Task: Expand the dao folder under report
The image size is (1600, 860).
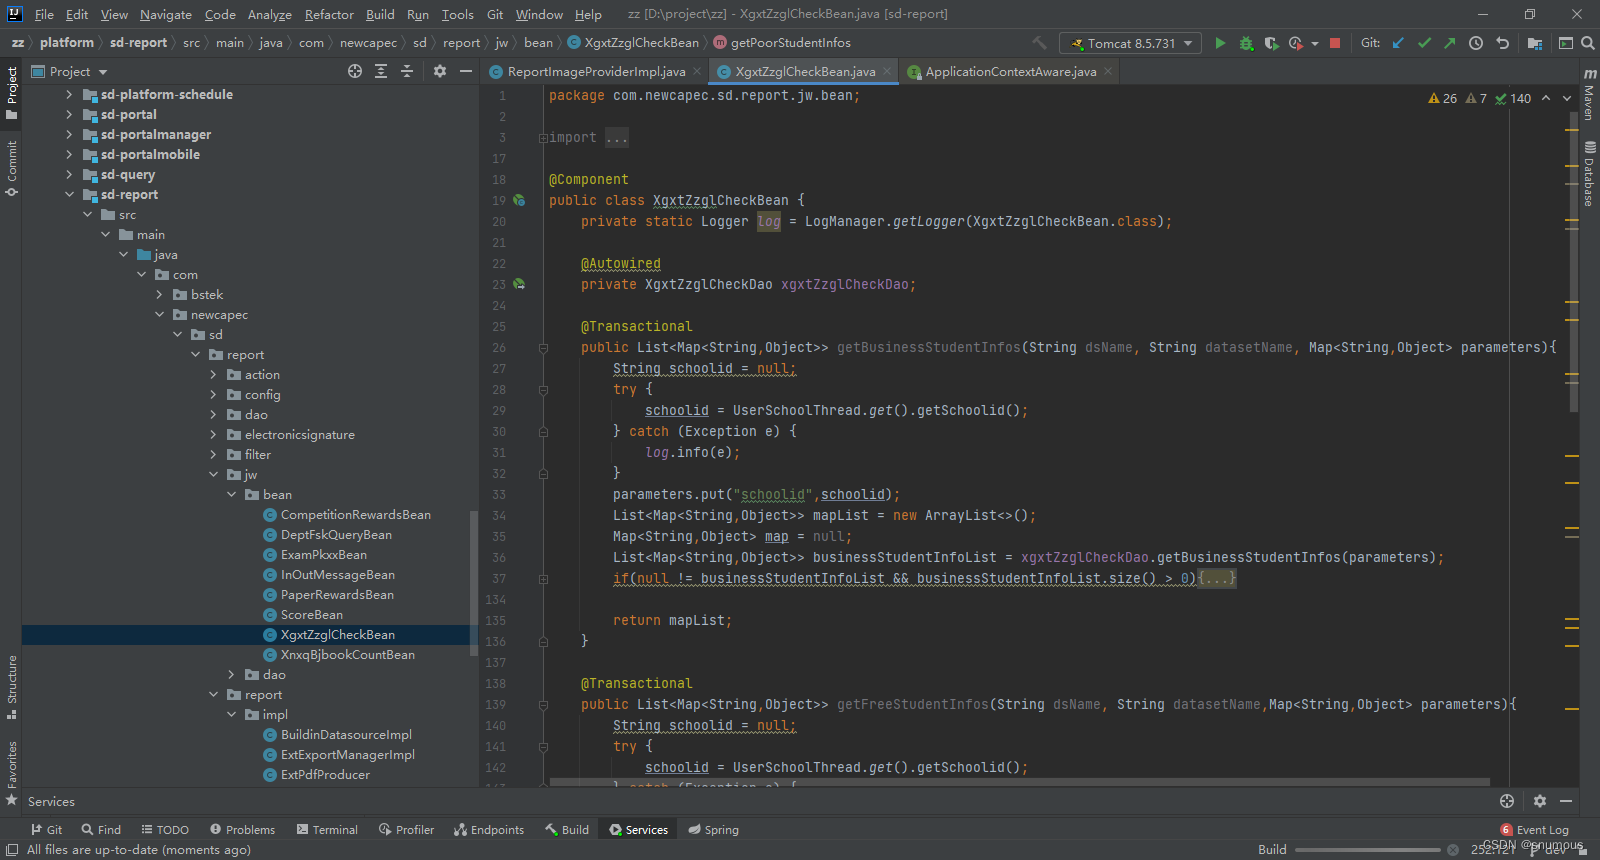Action: pyautogui.click(x=213, y=415)
